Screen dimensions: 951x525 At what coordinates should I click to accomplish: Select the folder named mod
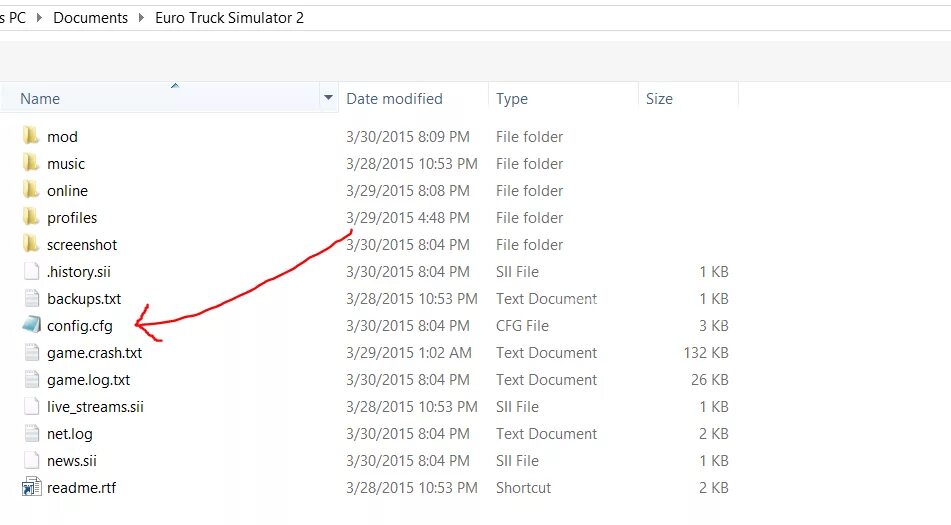tap(62, 136)
